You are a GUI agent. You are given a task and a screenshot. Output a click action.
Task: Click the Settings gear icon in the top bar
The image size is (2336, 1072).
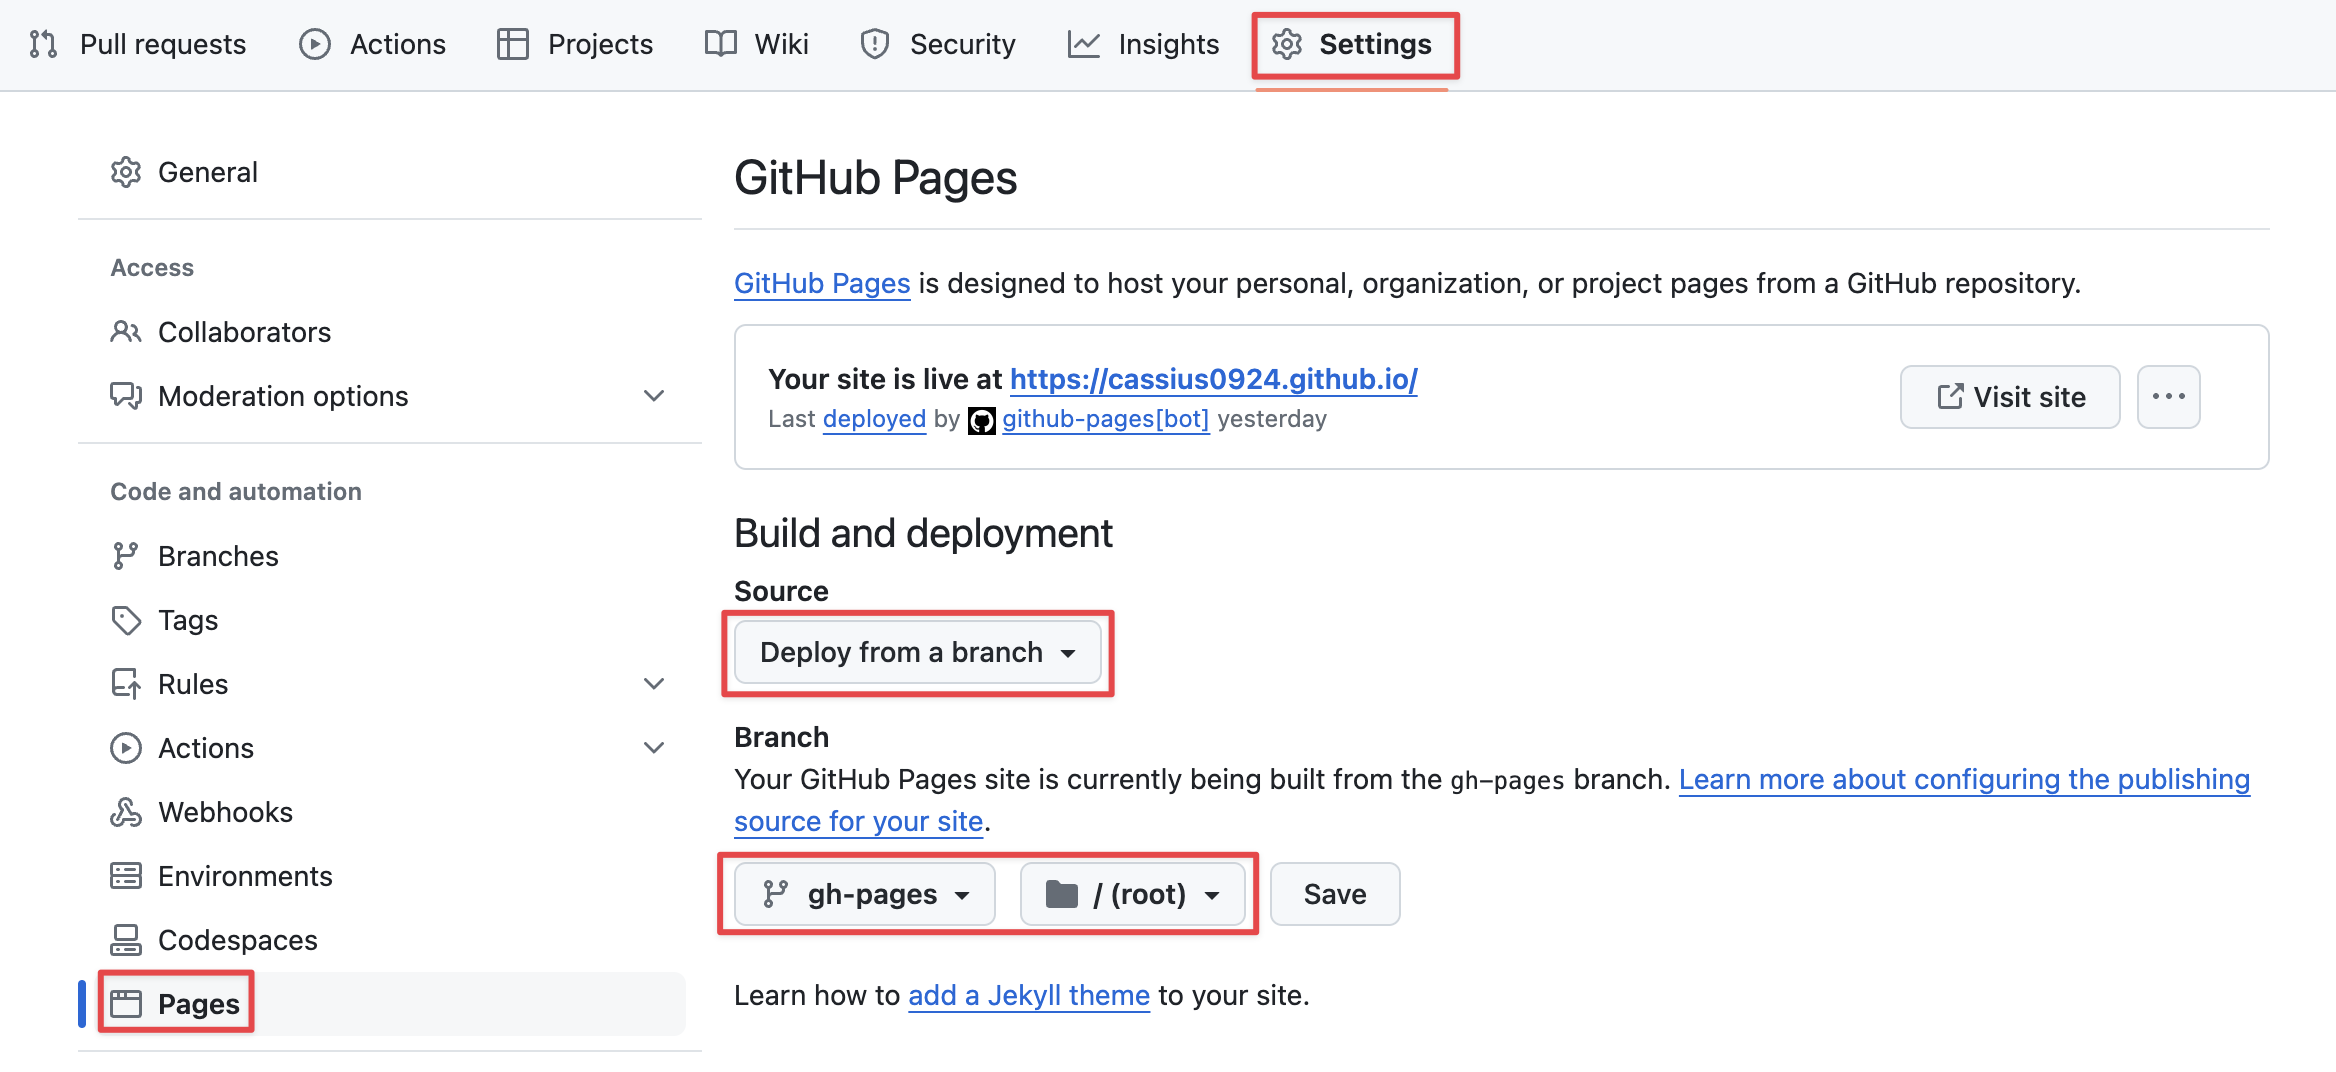click(1287, 44)
